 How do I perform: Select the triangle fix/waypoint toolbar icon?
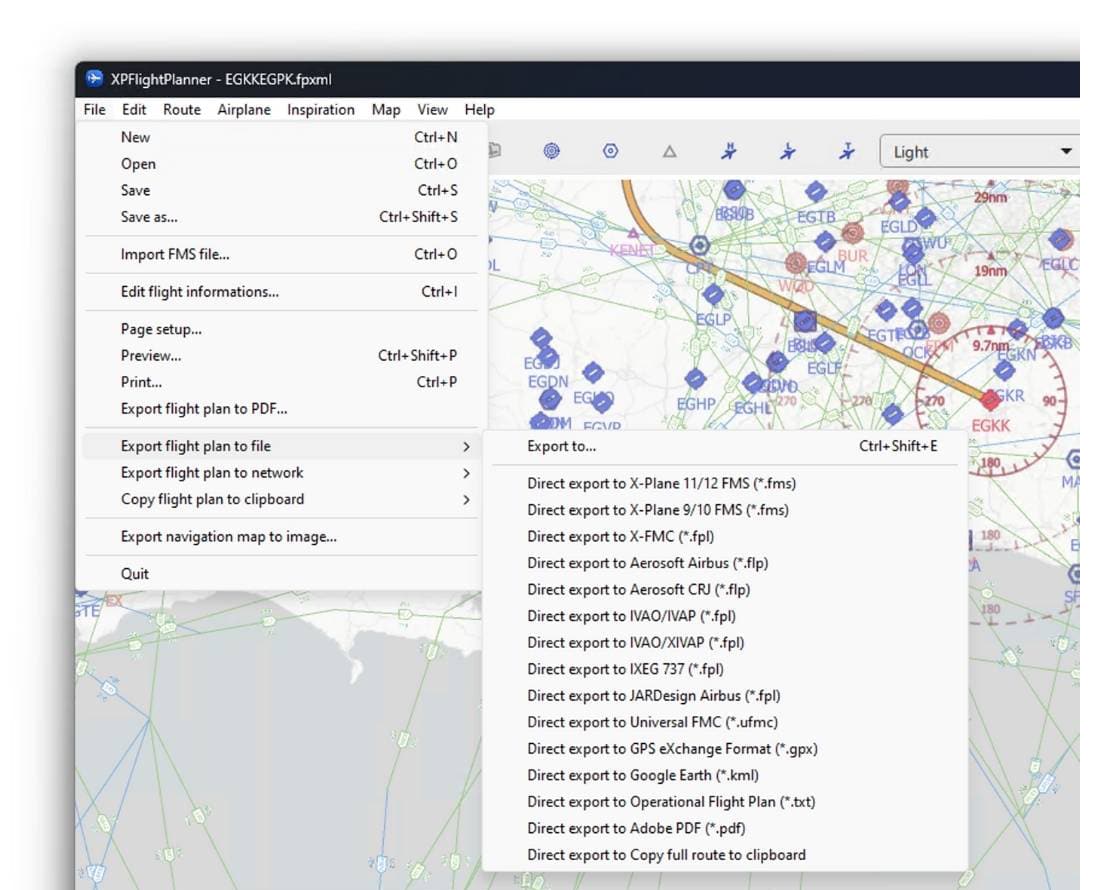click(x=669, y=151)
